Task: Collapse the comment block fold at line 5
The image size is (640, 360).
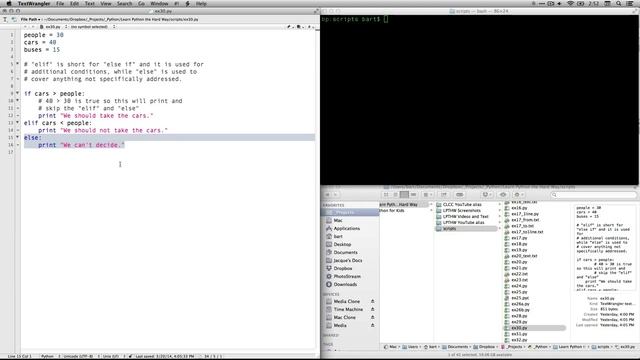Action: pos(17,64)
